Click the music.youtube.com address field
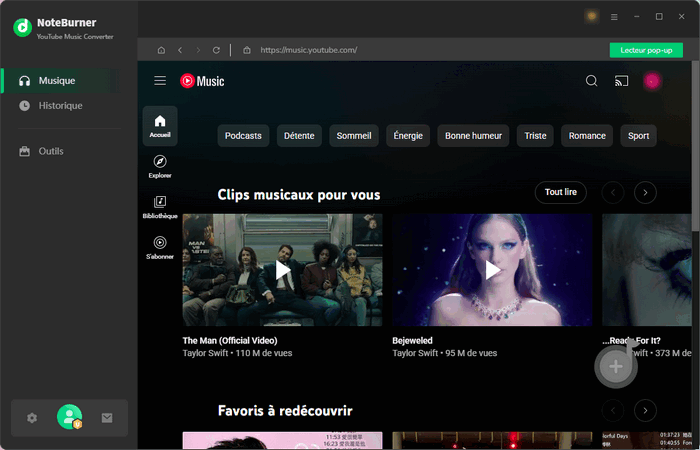700x450 pixels. 308,50
